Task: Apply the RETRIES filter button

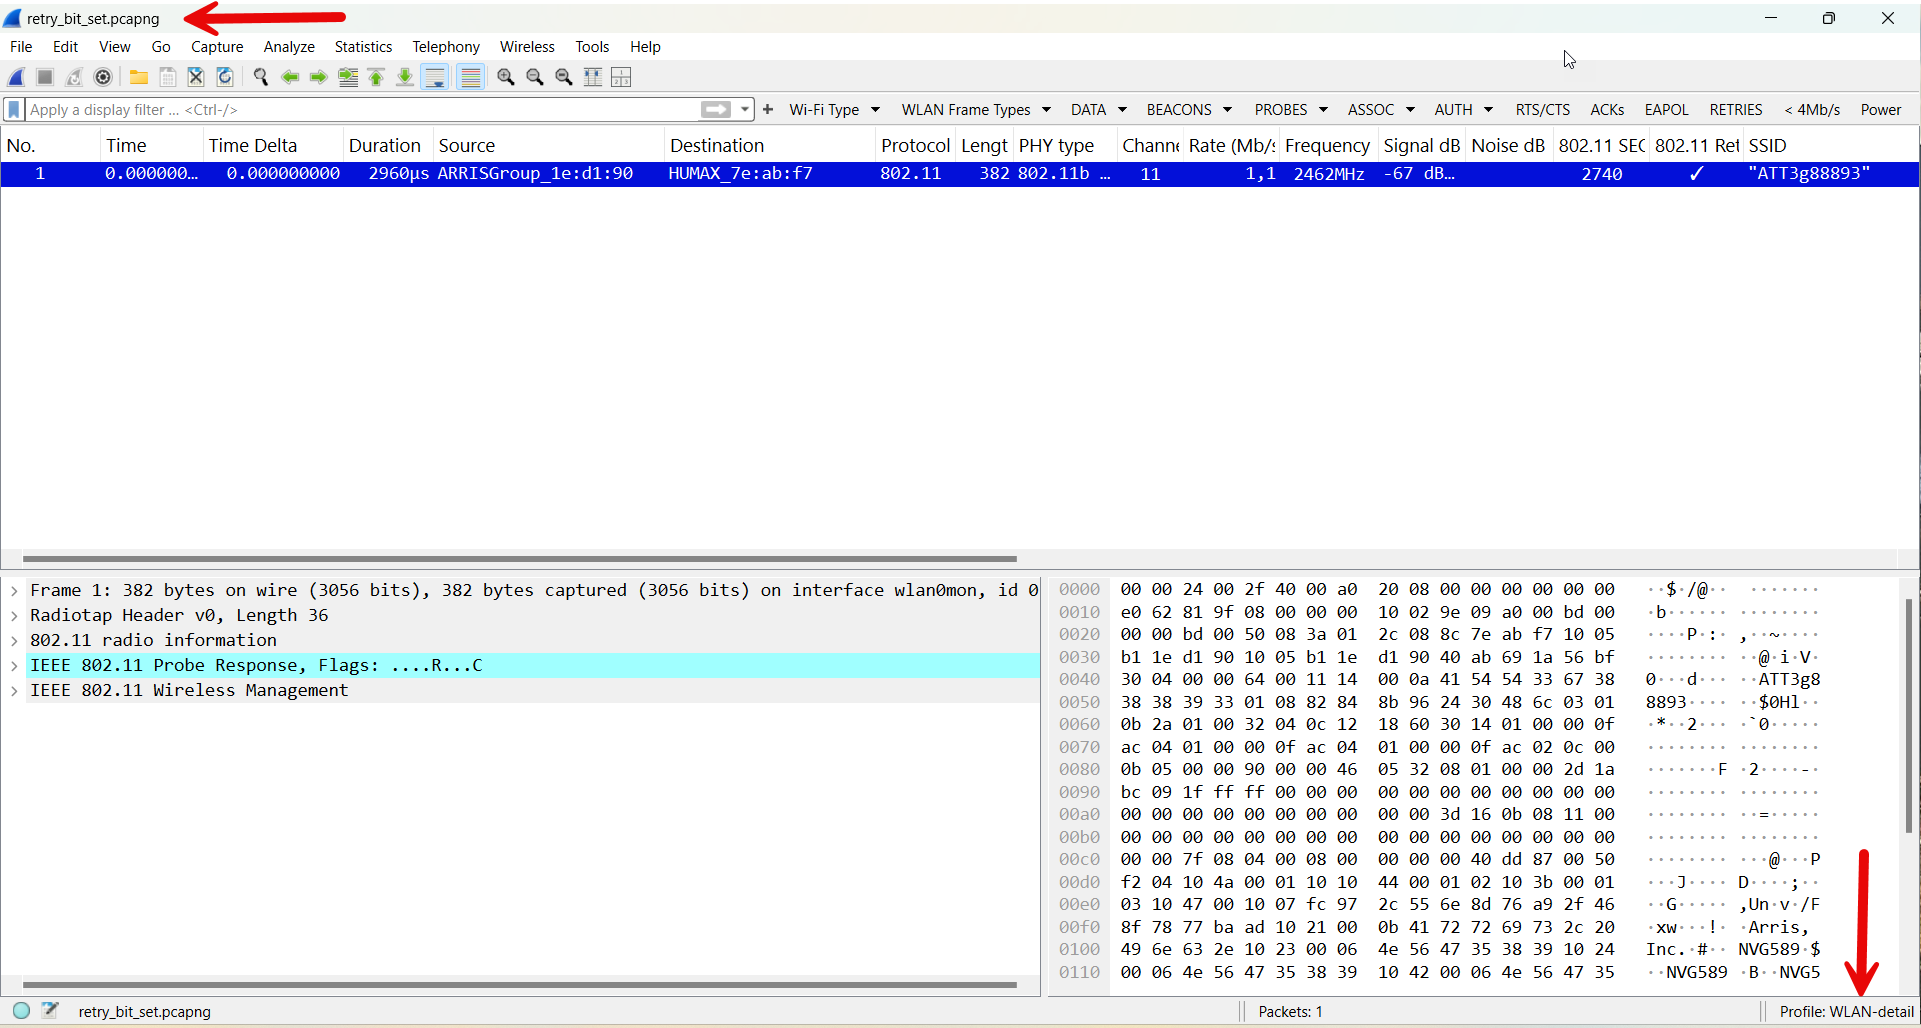Action: tap(1735, 110)
